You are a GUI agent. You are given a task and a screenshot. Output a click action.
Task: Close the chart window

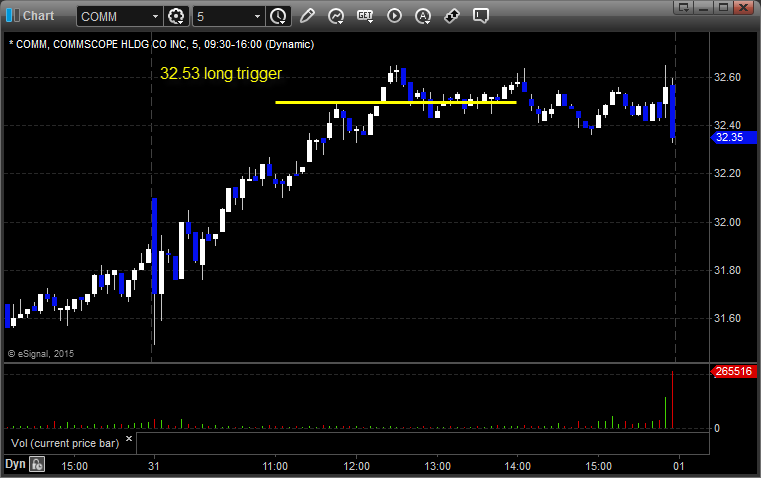(743, 7)
